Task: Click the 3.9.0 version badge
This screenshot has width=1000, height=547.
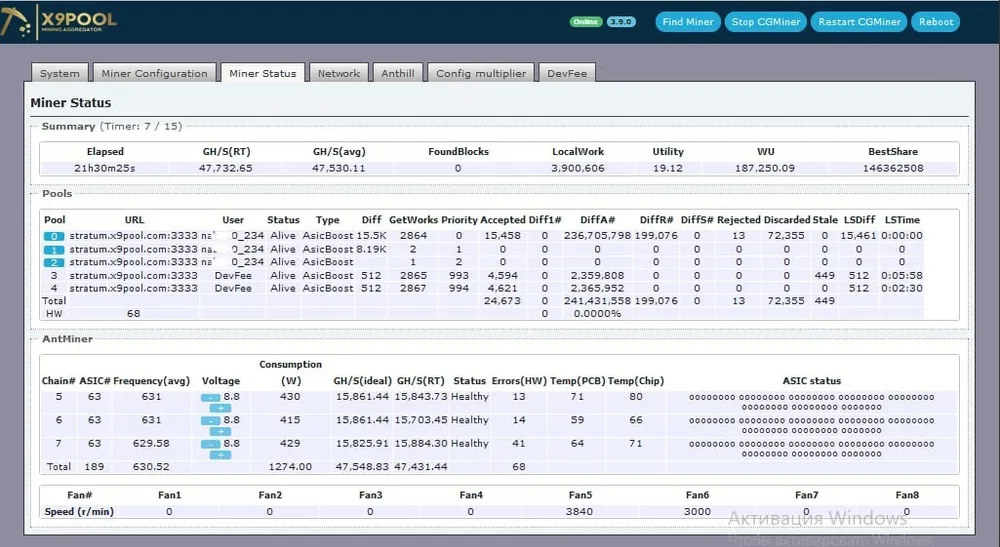Action: 621,22
